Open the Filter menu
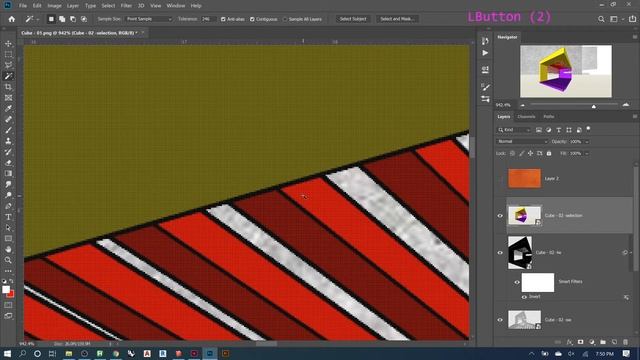The image size is (640, 360). coord(126,6)
